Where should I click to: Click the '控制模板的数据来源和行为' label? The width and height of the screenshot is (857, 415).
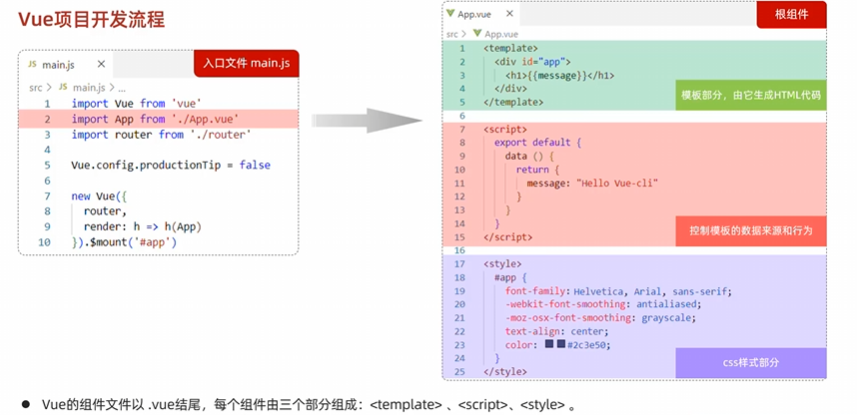point(750,231)
